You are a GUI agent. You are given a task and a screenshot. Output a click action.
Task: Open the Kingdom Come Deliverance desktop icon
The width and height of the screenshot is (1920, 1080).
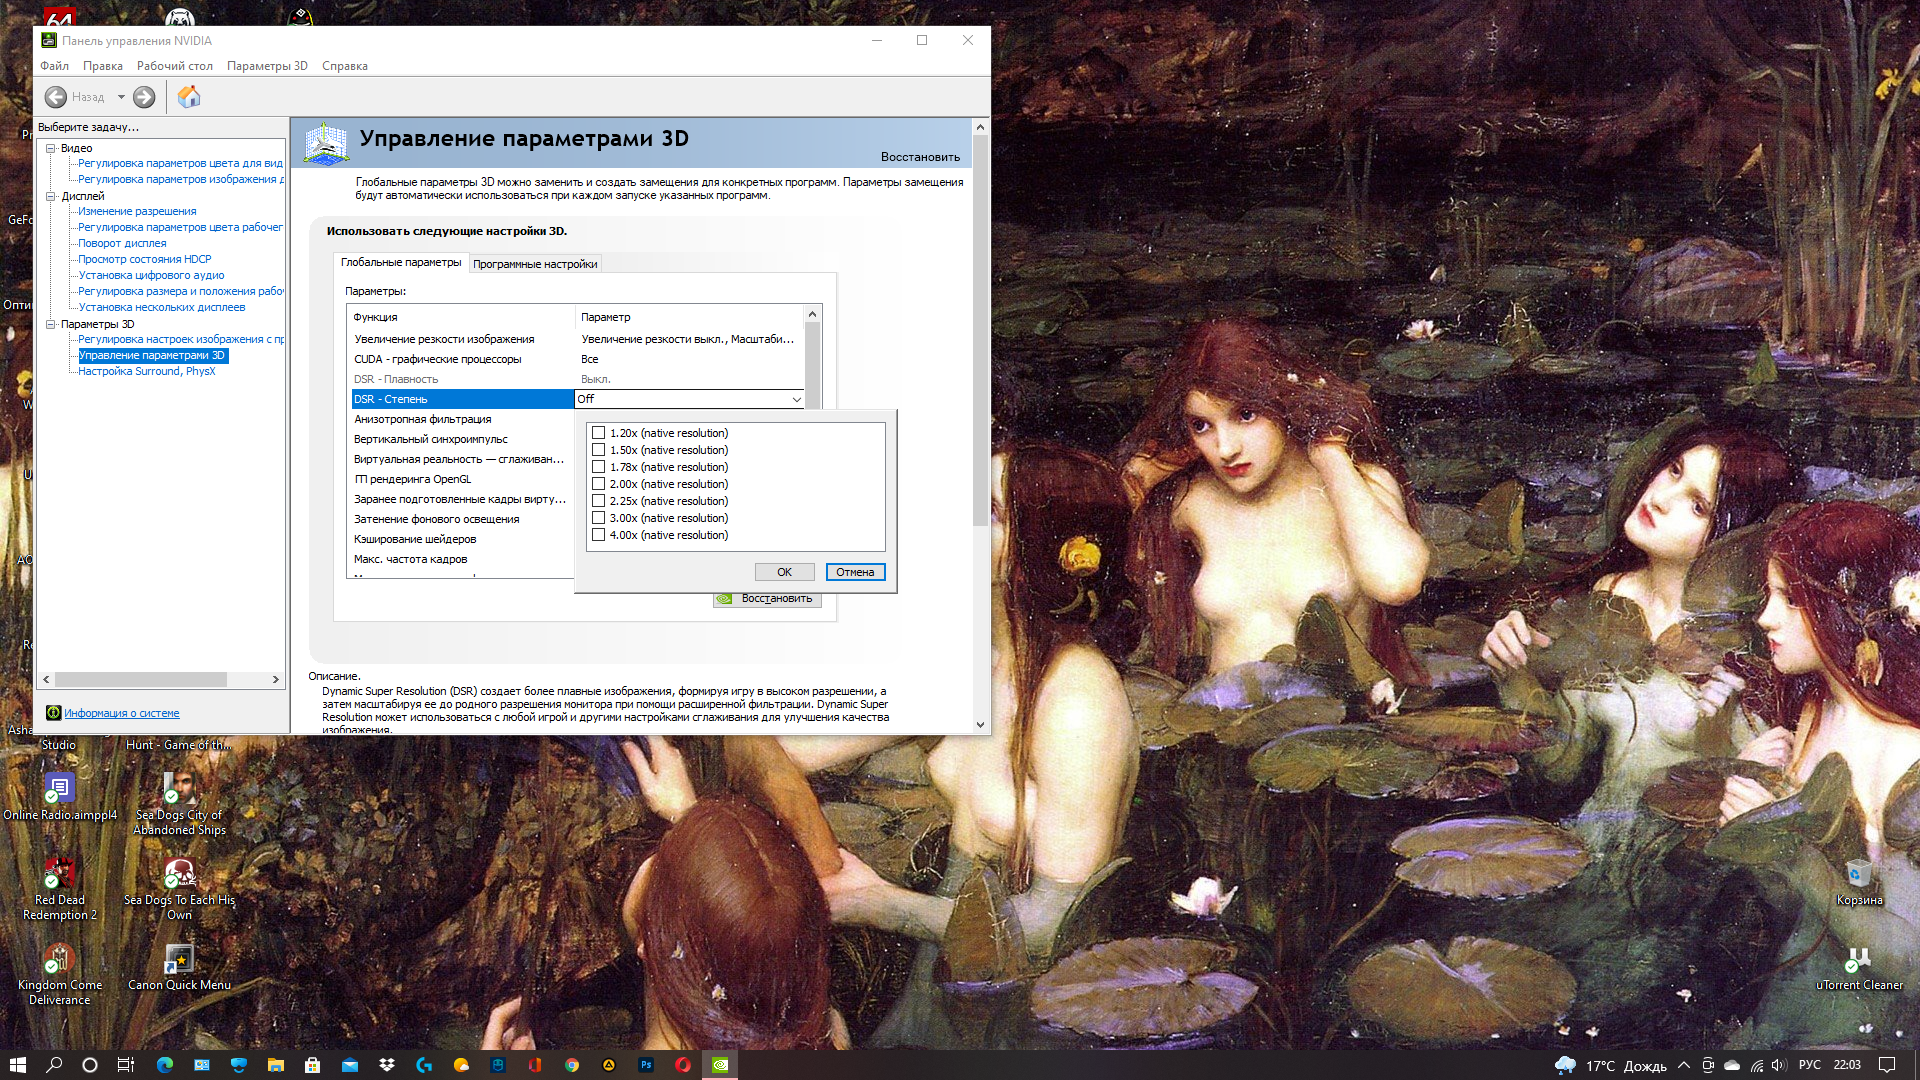click(59, 957)
